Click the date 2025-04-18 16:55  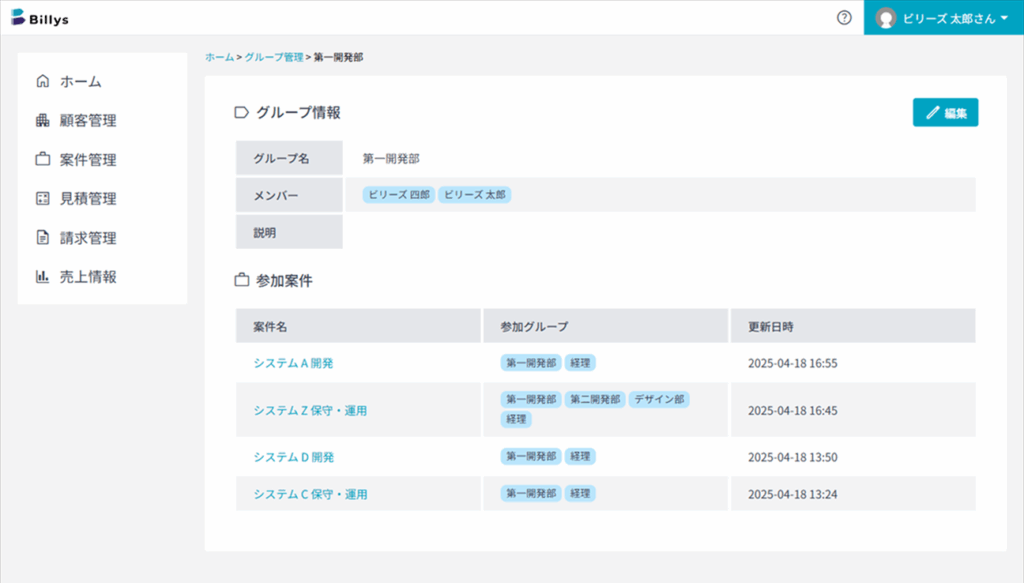point(792,363)
